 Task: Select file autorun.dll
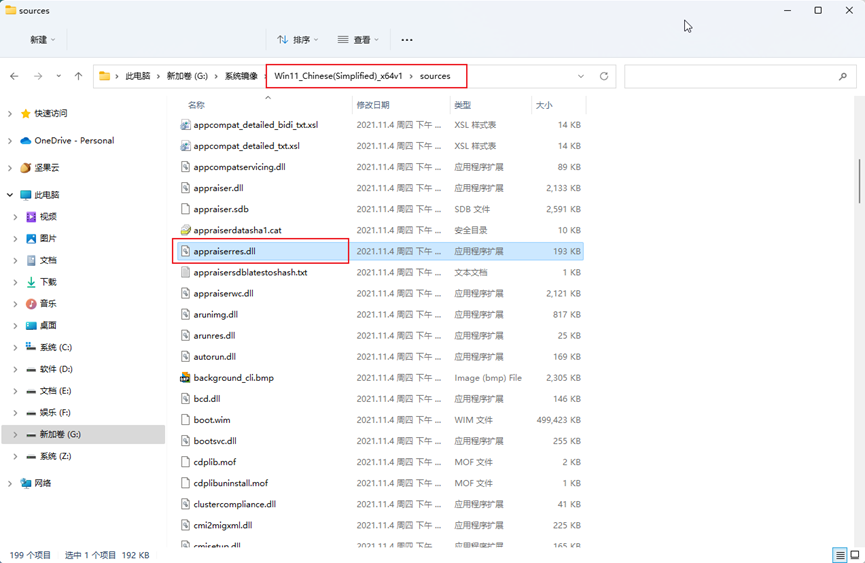[215, 357]
